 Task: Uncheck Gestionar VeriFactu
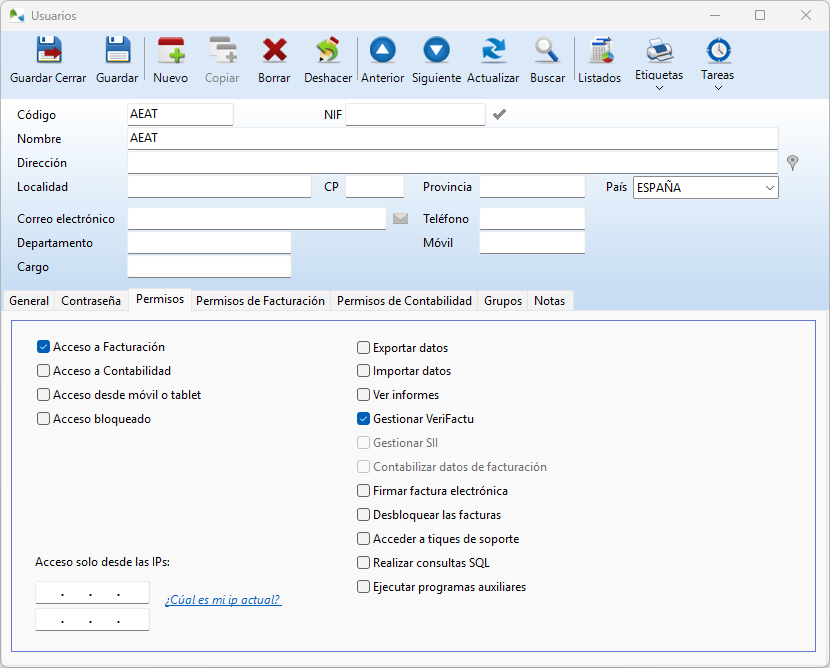click(364, 419)
